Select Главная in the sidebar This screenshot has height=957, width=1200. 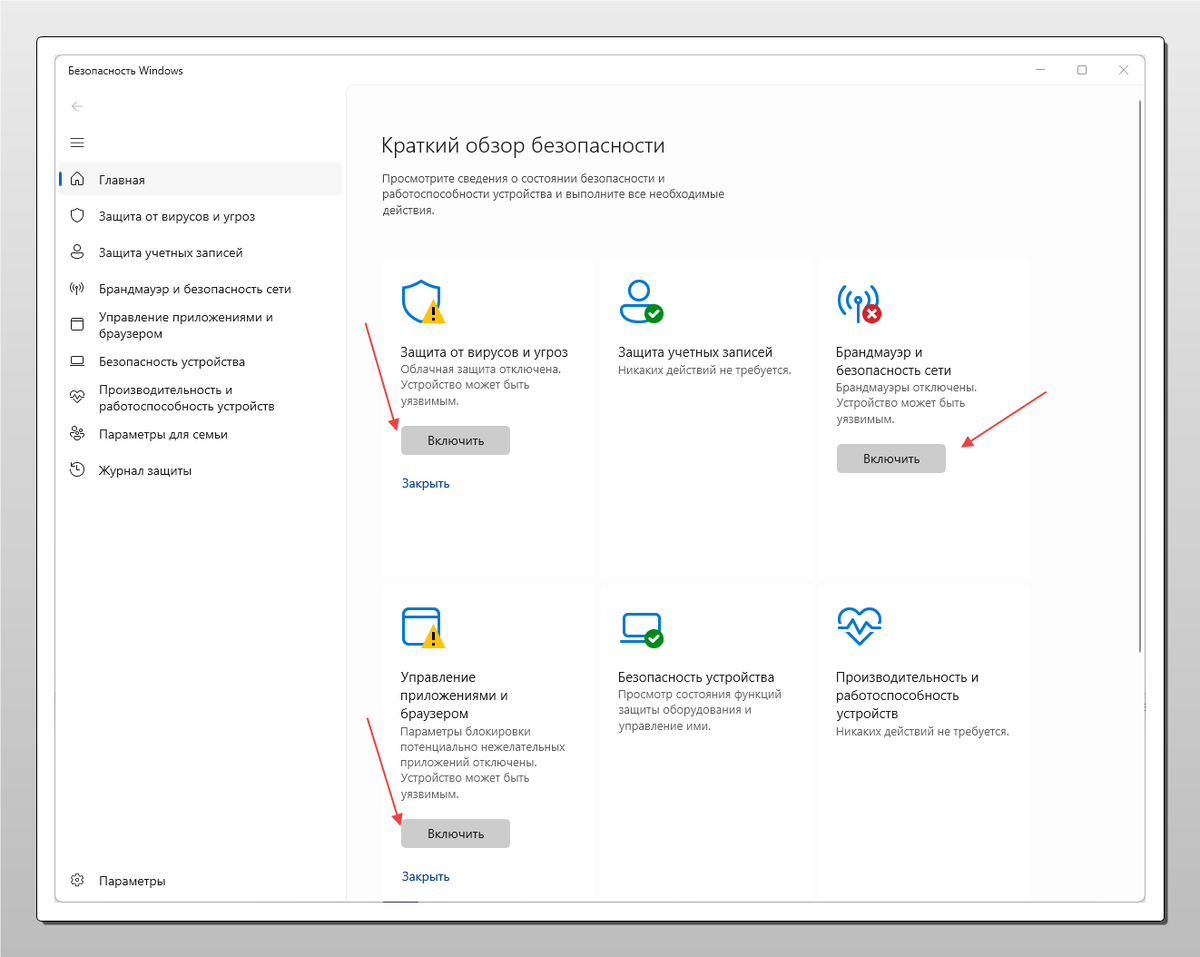[x=201, y=180]
